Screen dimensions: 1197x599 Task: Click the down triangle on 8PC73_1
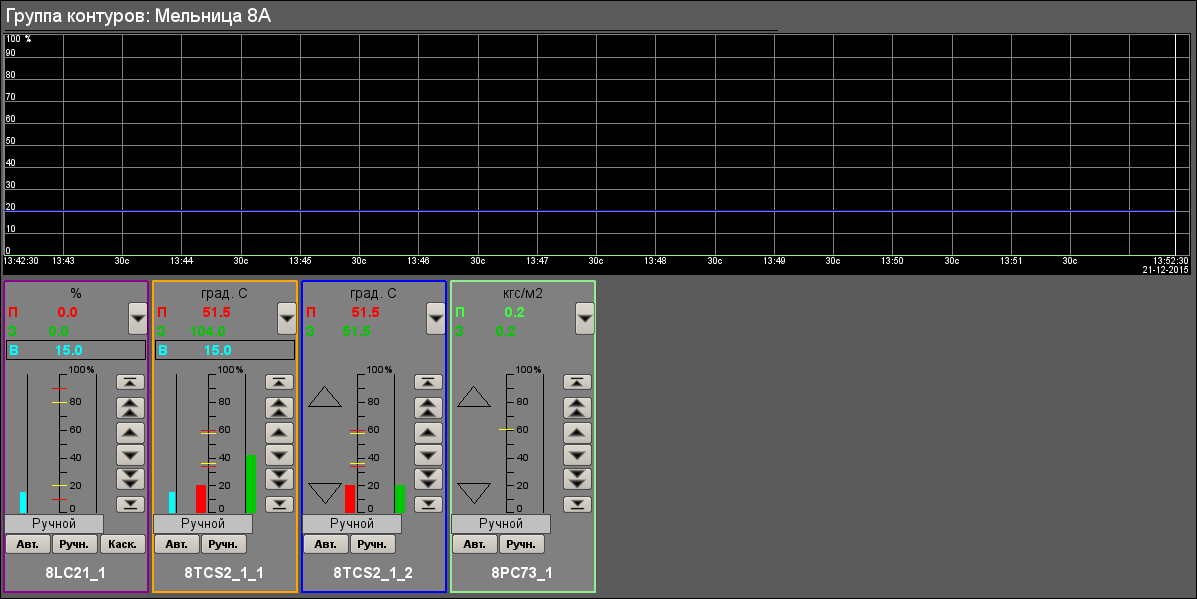tap(473, 492)
